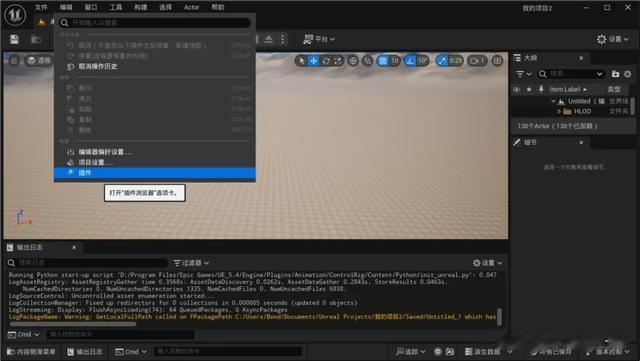Select the scale tool in viewport toolbar

[x=338, y=61]
